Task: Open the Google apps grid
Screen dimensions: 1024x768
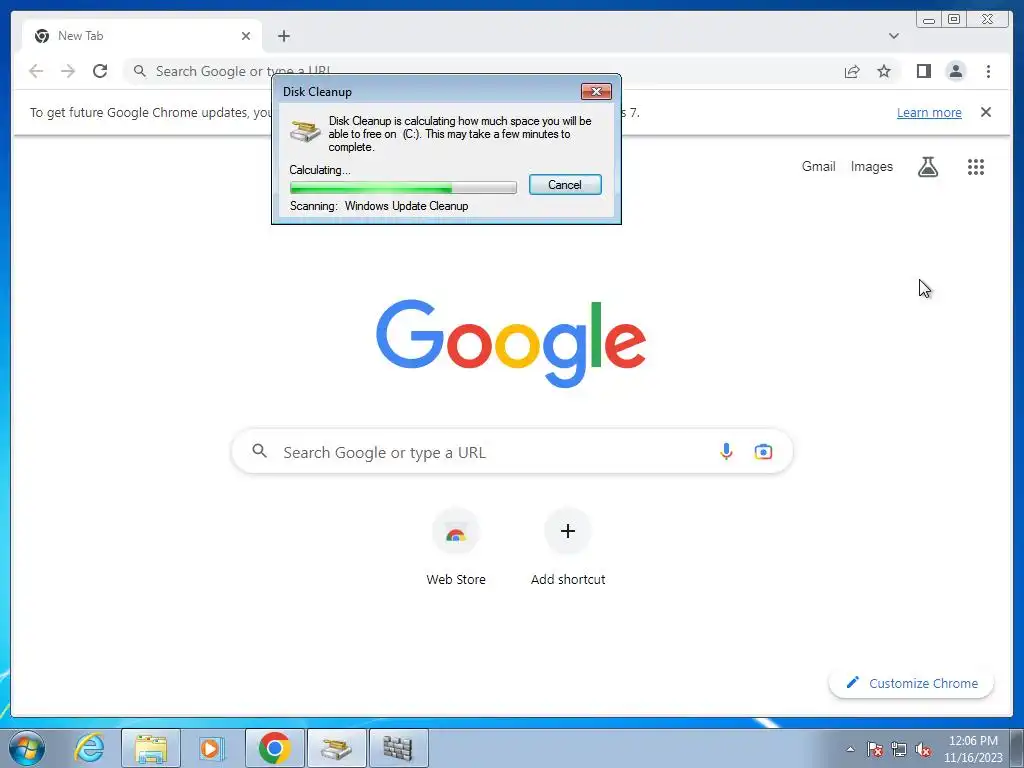Action: pos(976,167)
